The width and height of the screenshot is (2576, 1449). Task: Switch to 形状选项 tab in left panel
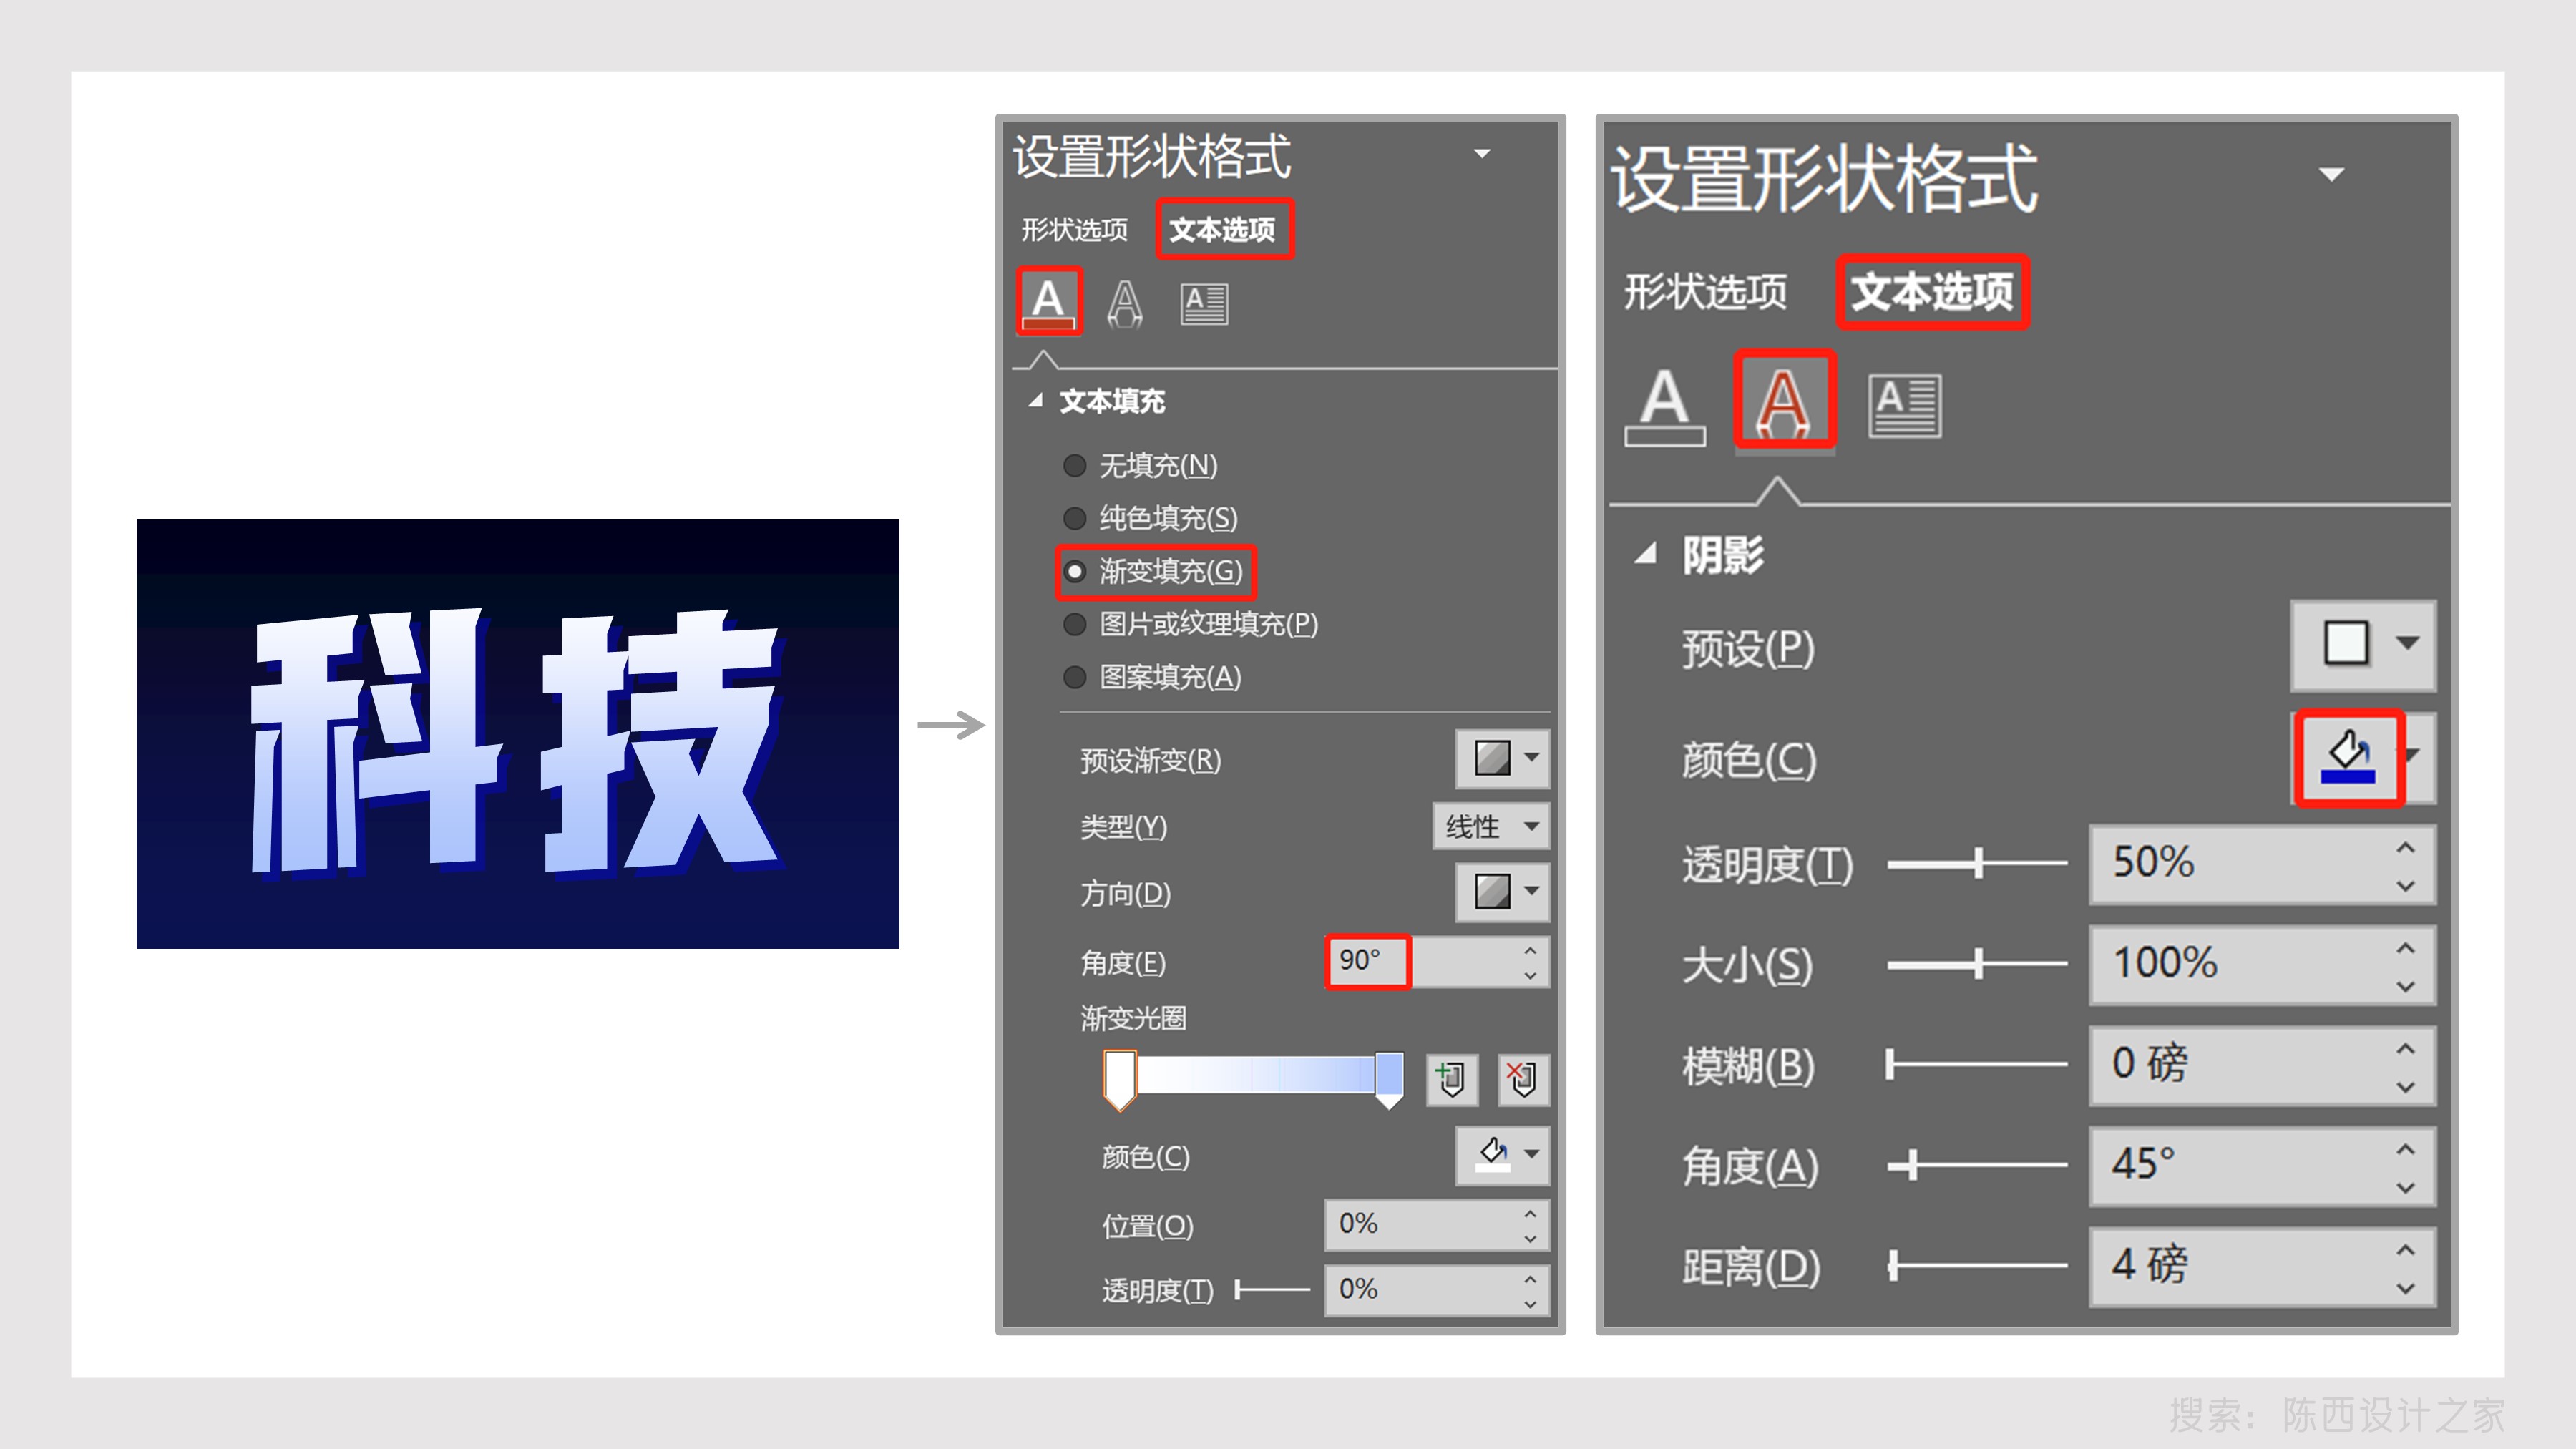pyautogui.click(x=1074, y=230)
